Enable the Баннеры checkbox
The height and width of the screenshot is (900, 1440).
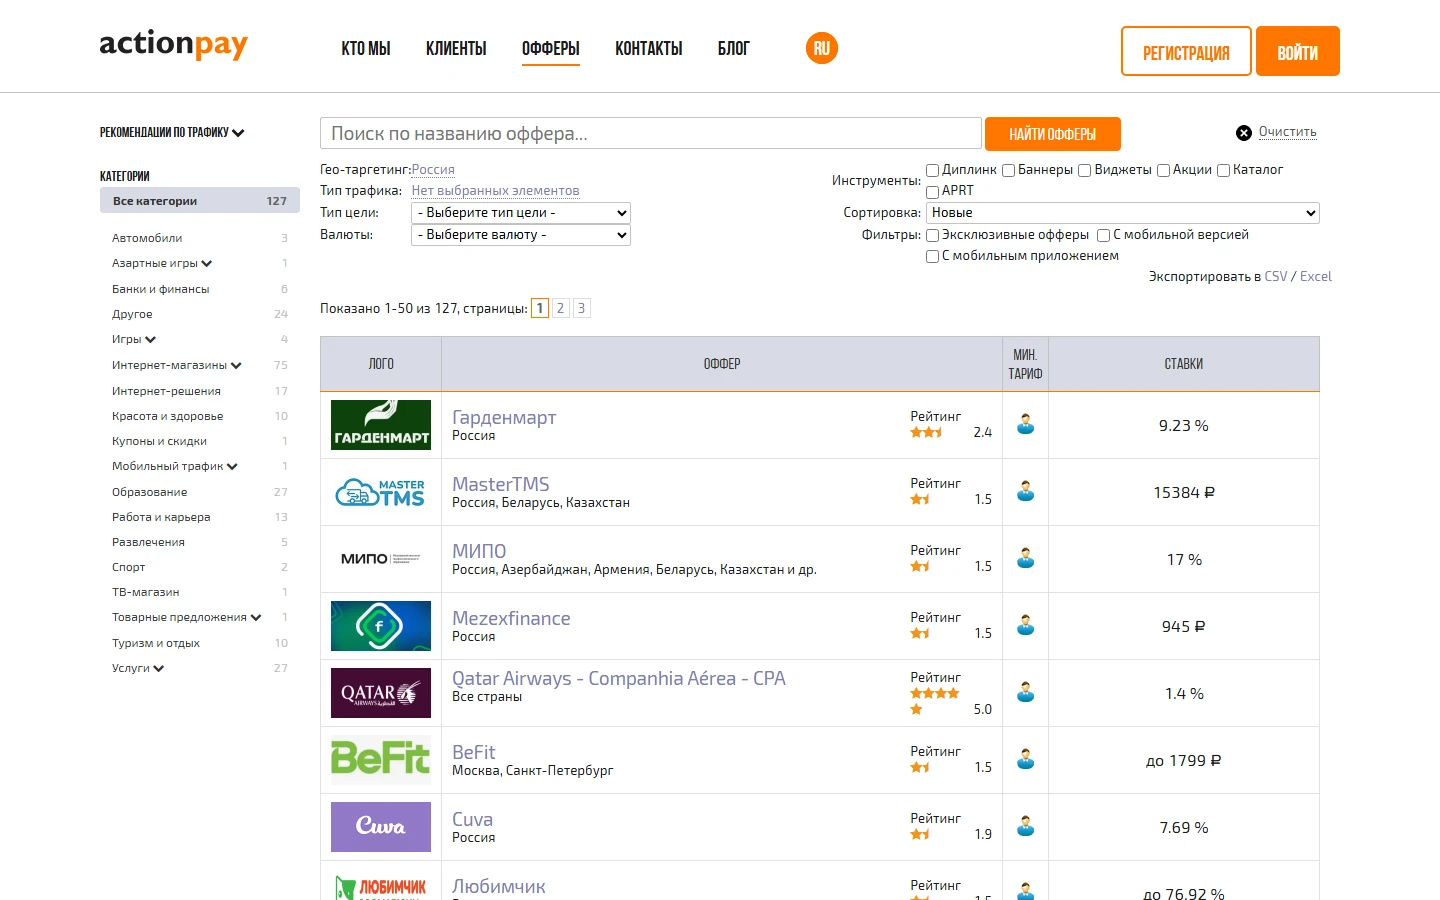1009,171
